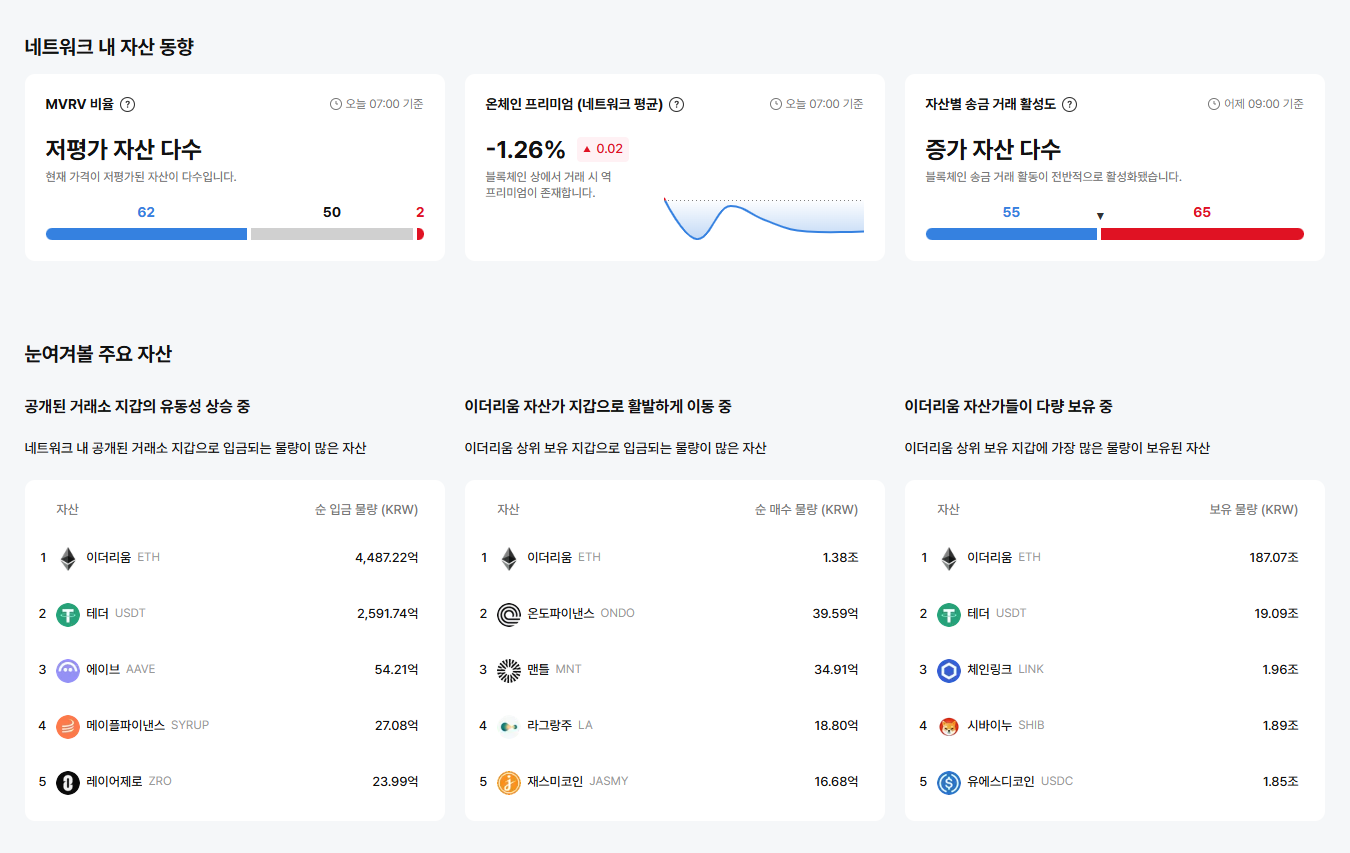1350x853 pixels.
Task: Open the 자산별 송금 거래 활성도 help icon
Action: 1069,104
